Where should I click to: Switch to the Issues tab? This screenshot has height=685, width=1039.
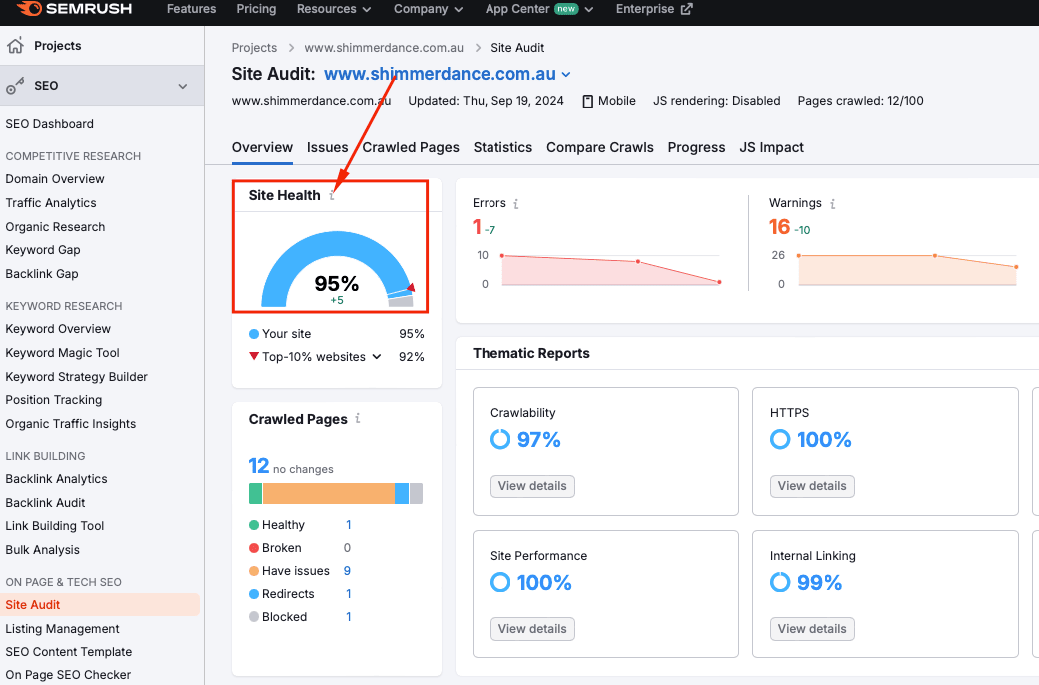pyautogui.click(x=327, y=147)
